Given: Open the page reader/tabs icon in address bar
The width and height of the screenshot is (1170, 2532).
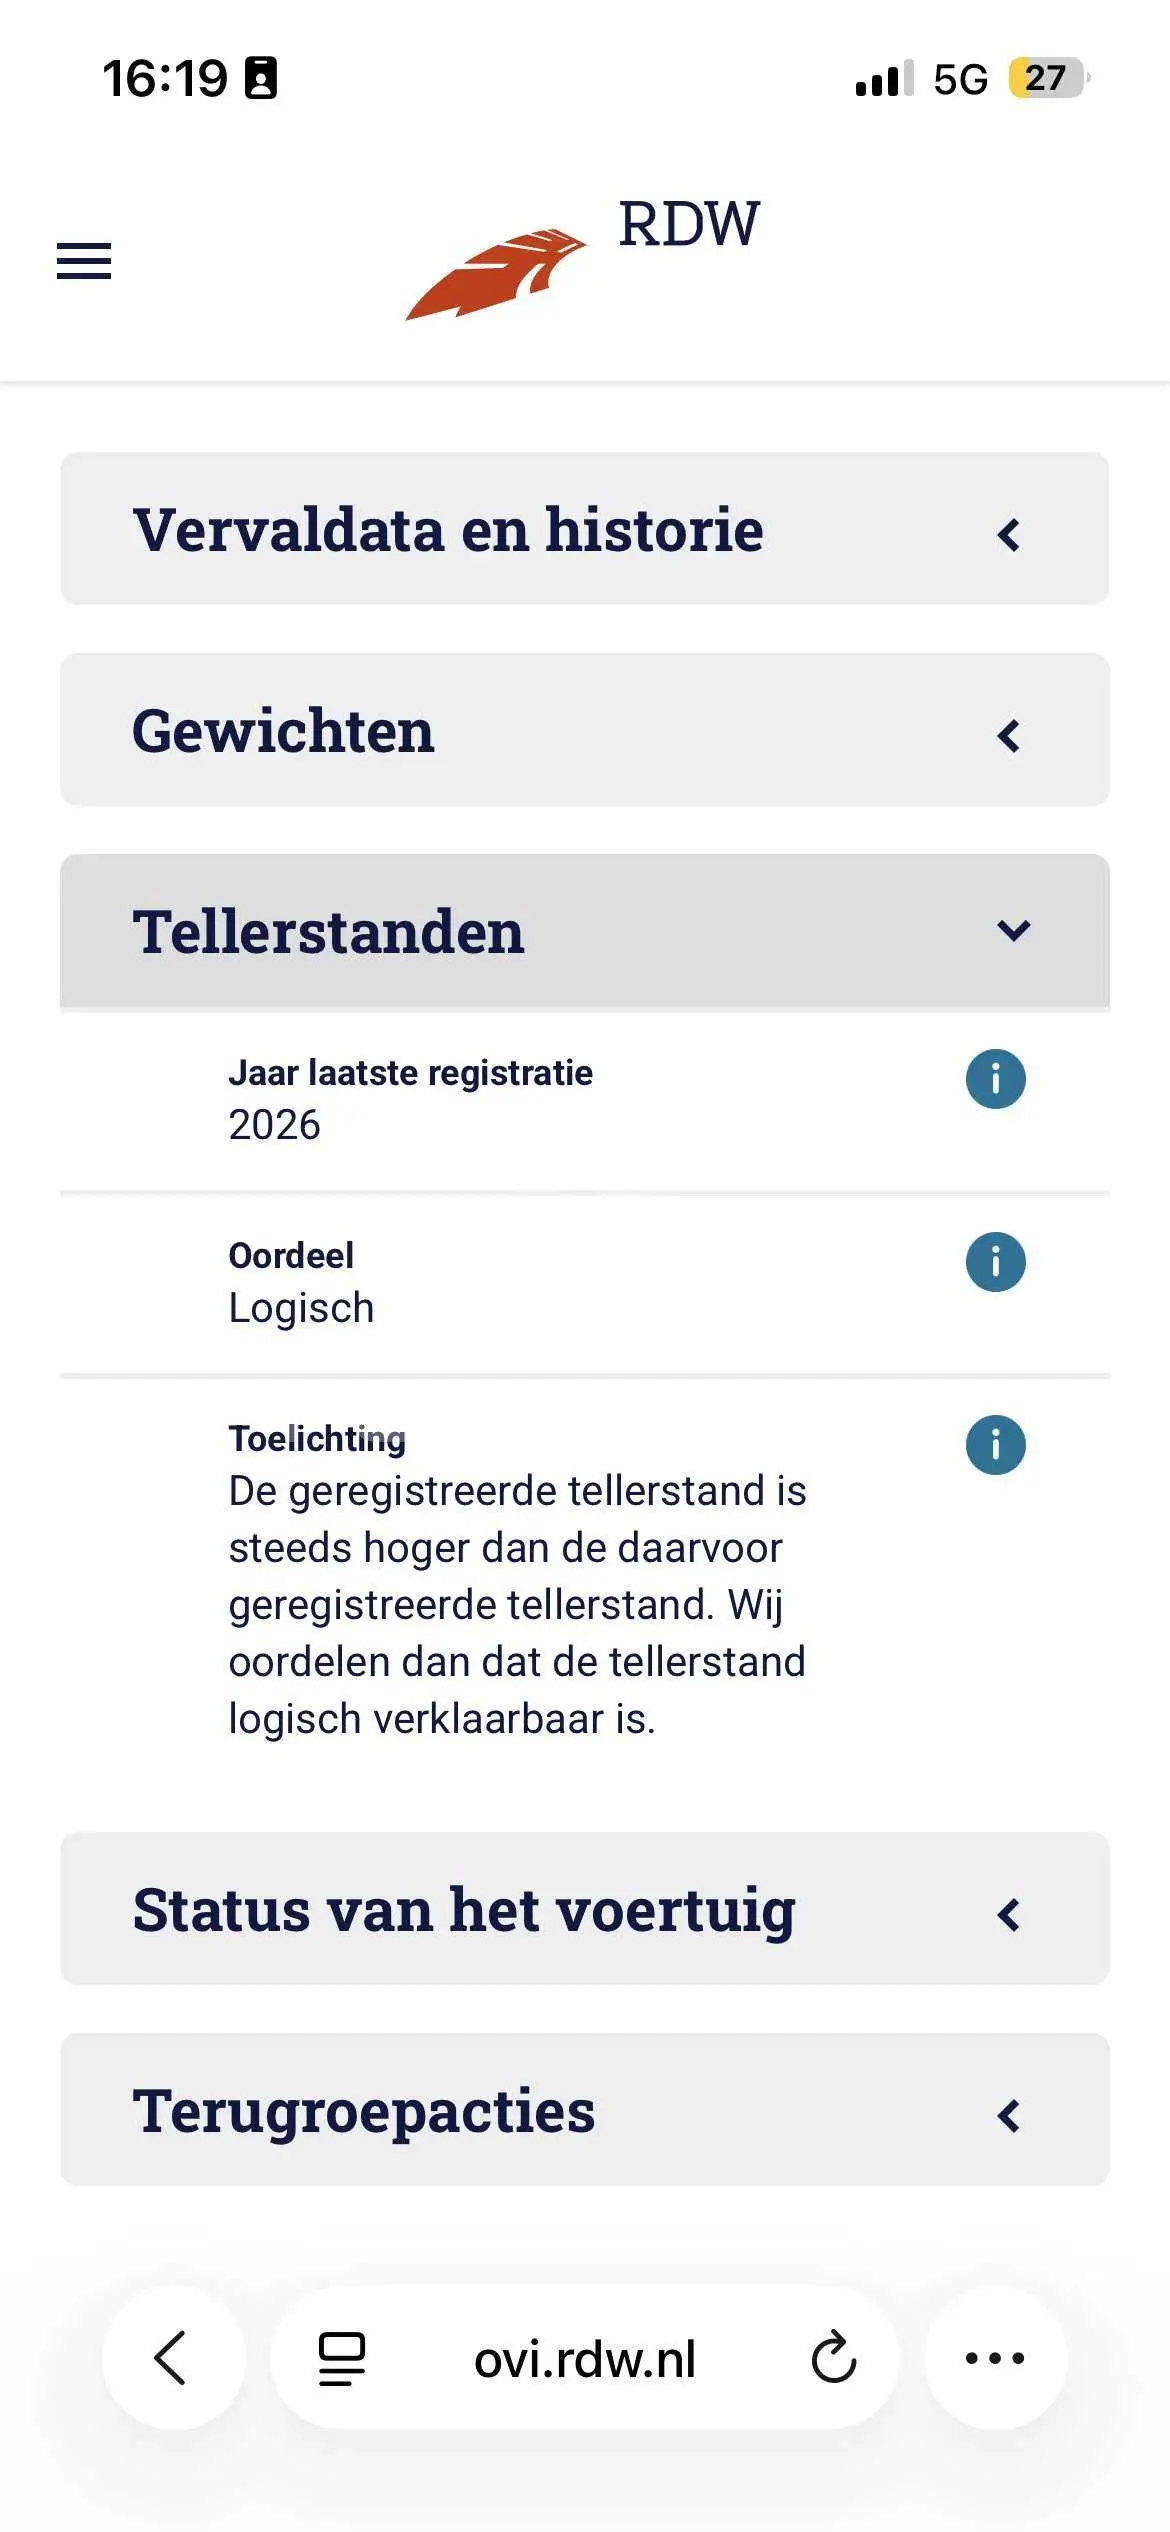Looking at the screenshot, I should point(342,2359).
